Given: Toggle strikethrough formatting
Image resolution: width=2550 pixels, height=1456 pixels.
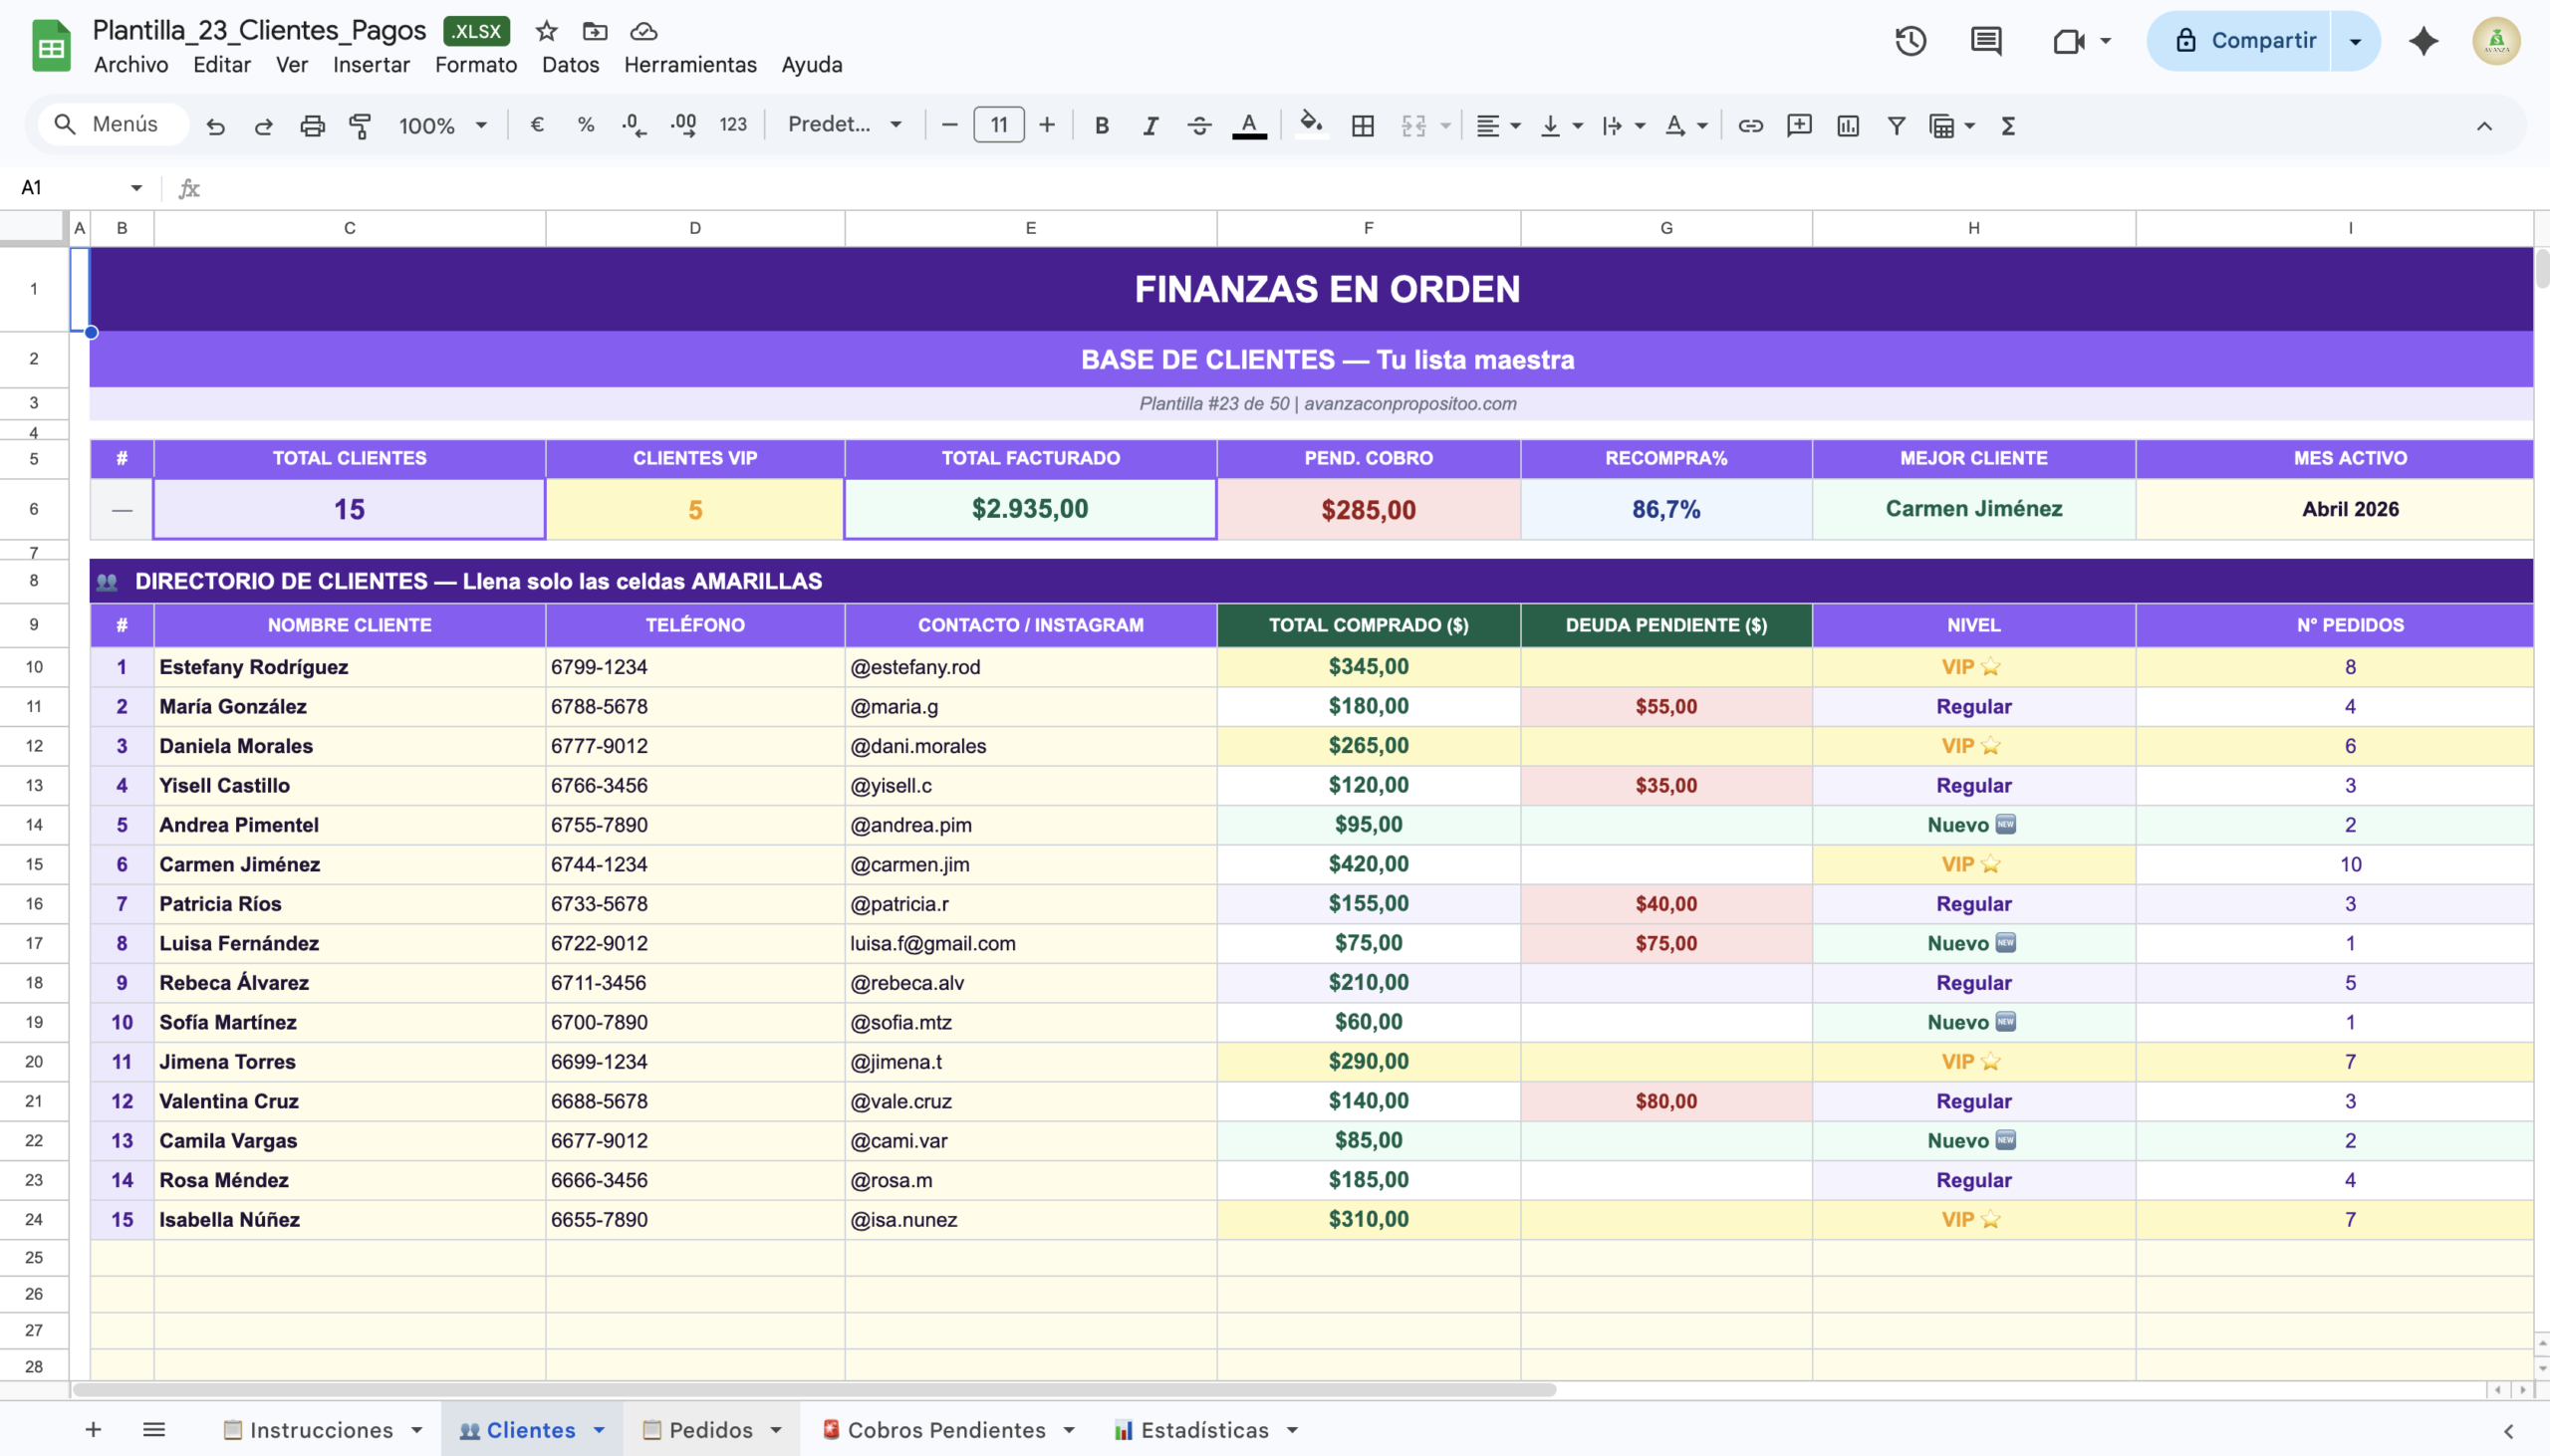Looking at the screenshot, I should (1199, 125).
